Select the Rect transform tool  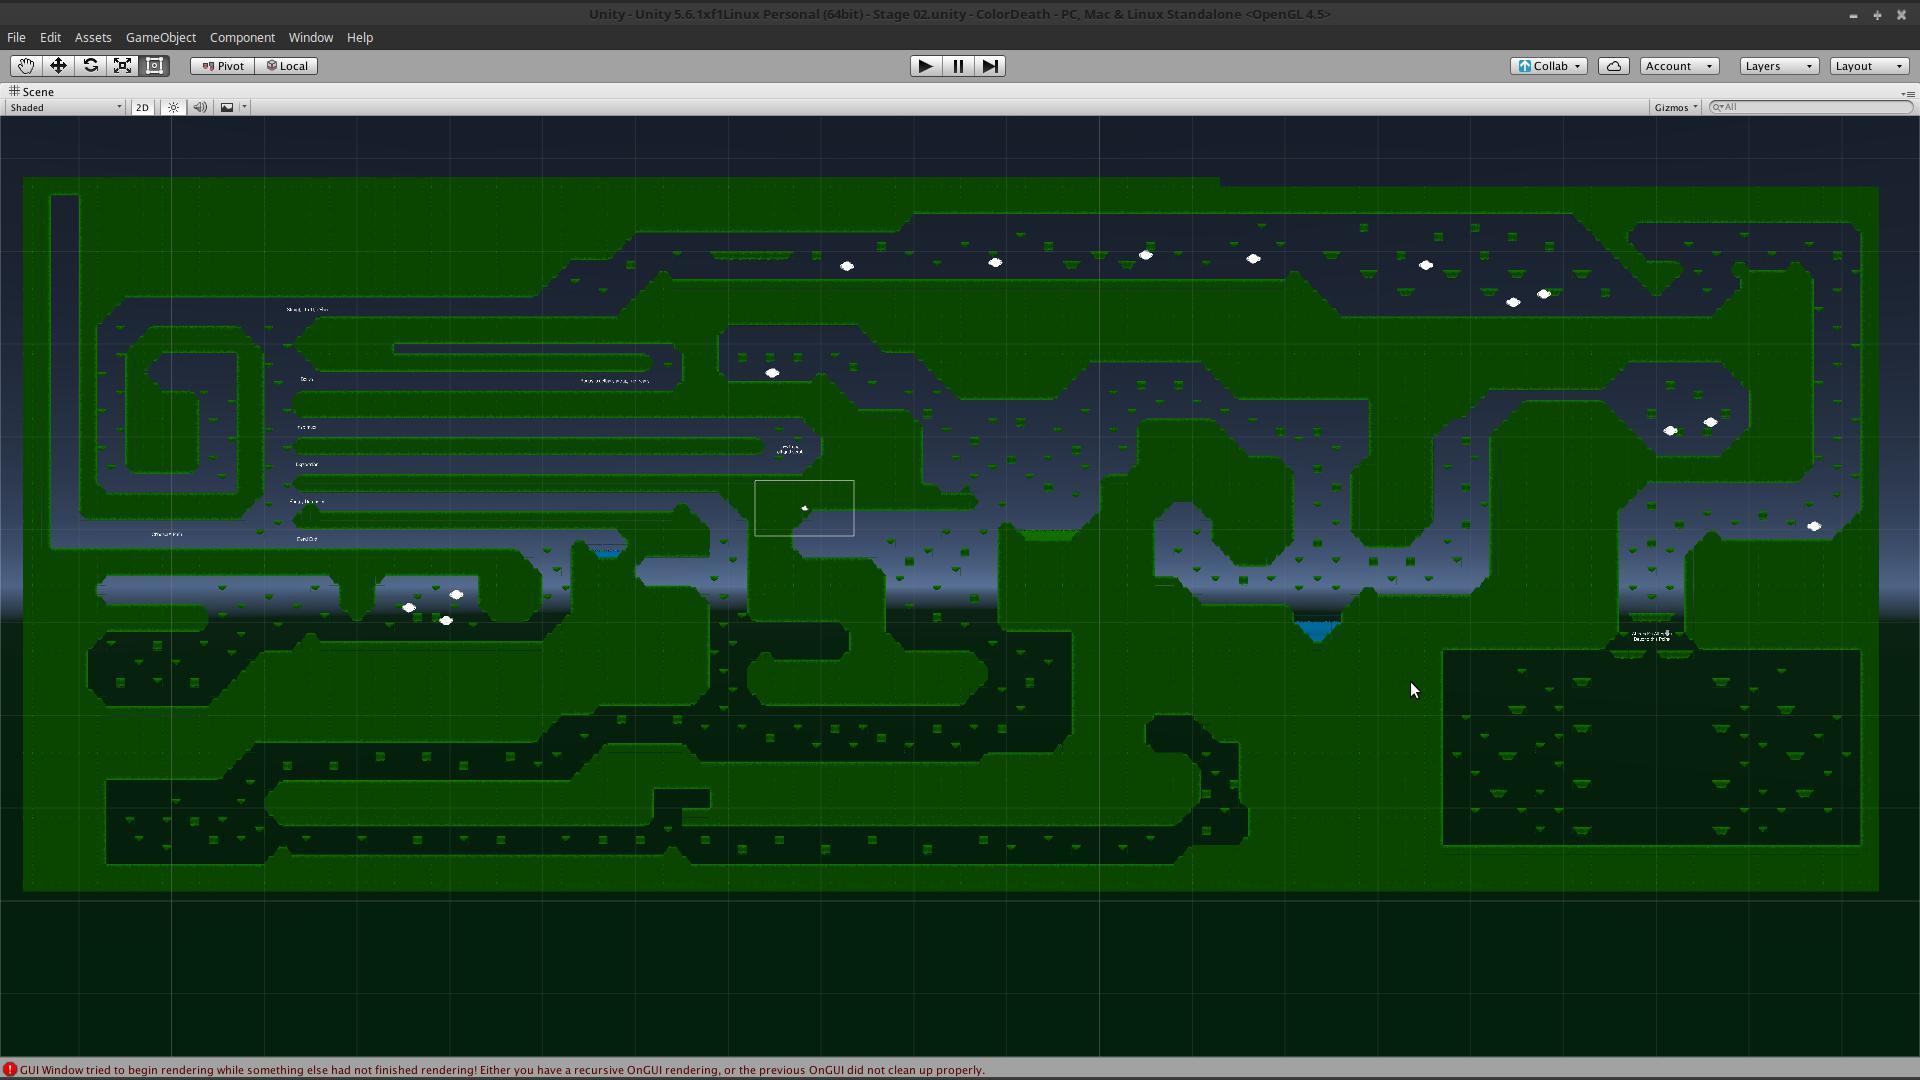point(155,66)
